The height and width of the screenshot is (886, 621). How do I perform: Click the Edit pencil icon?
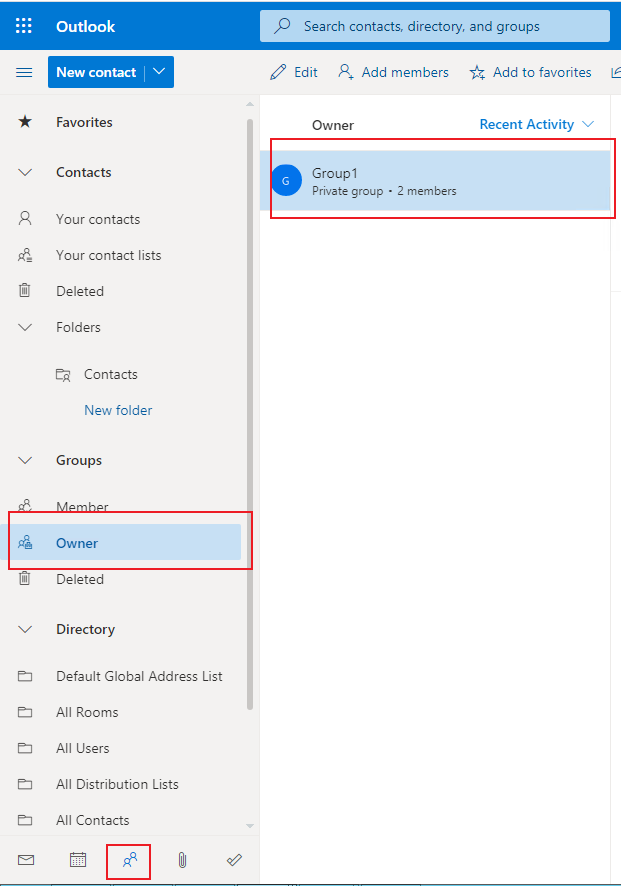pyautogui.click(x=278, y=72)
